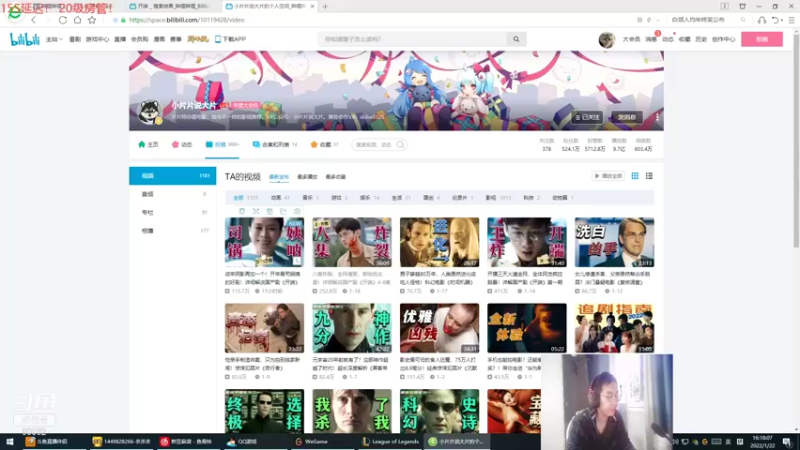Sort videos by 最新发布
Image resolution: width=800 pixels, height=450 pixels.
click(279, 177)
